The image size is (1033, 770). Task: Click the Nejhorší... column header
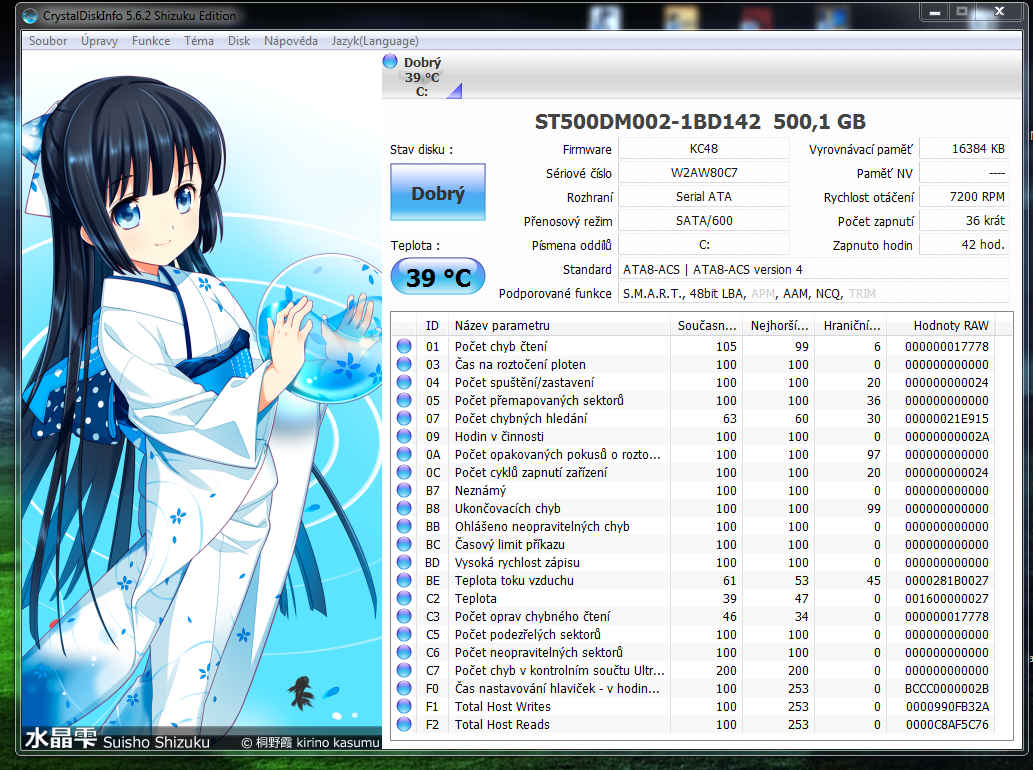coord(779,325)
